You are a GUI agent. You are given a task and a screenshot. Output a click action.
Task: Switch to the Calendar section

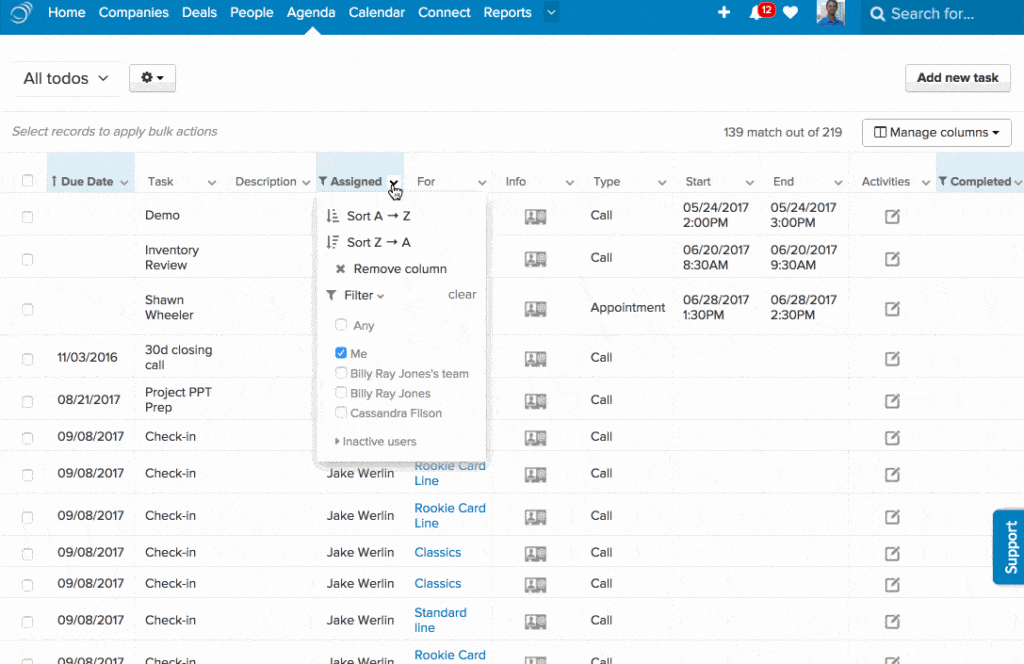(377, 13)
